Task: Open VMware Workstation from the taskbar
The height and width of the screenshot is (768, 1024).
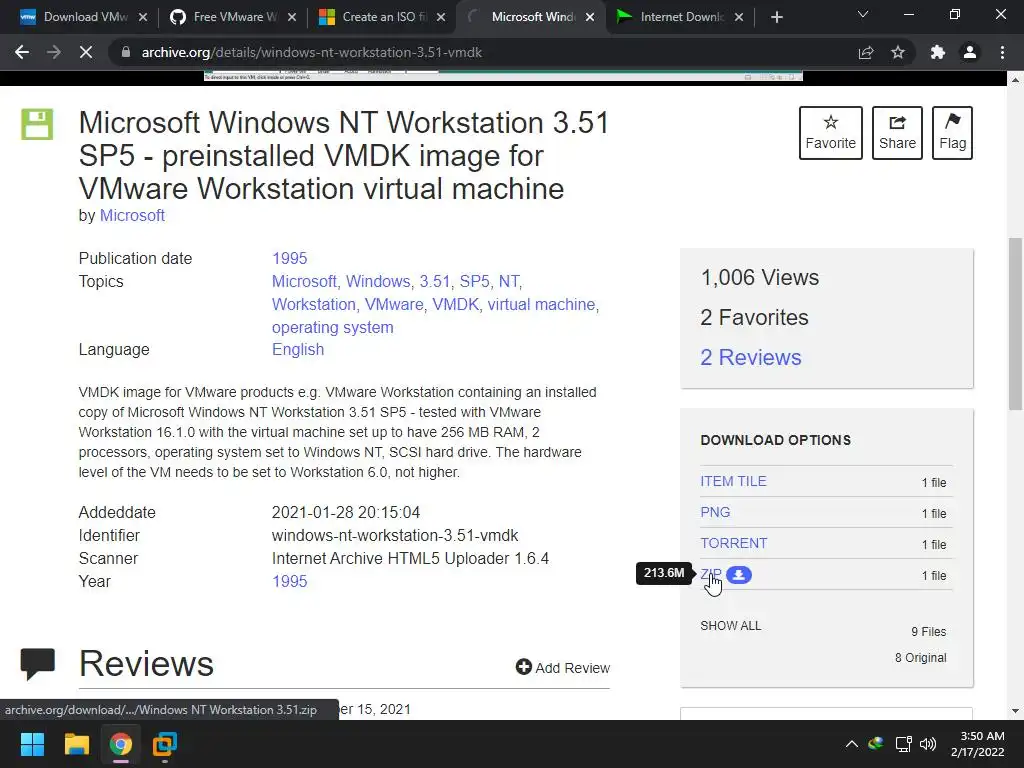Action: 165,744
